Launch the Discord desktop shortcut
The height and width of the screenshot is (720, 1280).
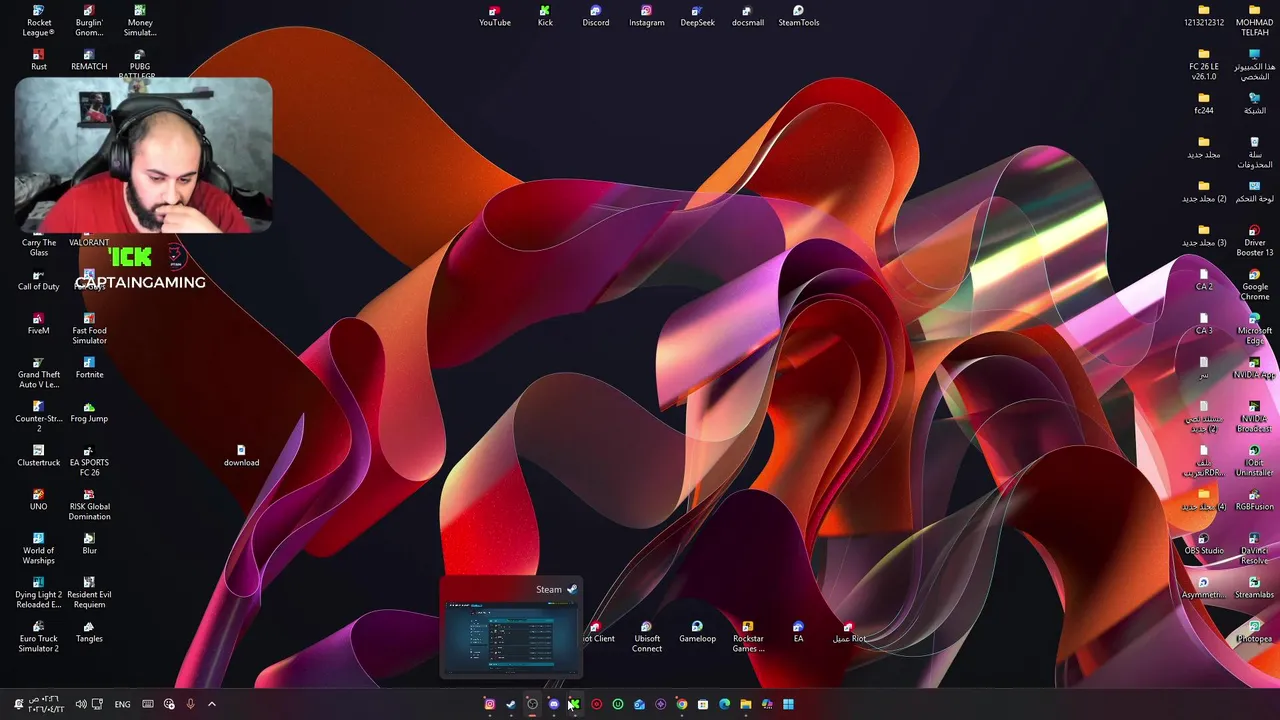pyautogui.click(x=596, y=15)
